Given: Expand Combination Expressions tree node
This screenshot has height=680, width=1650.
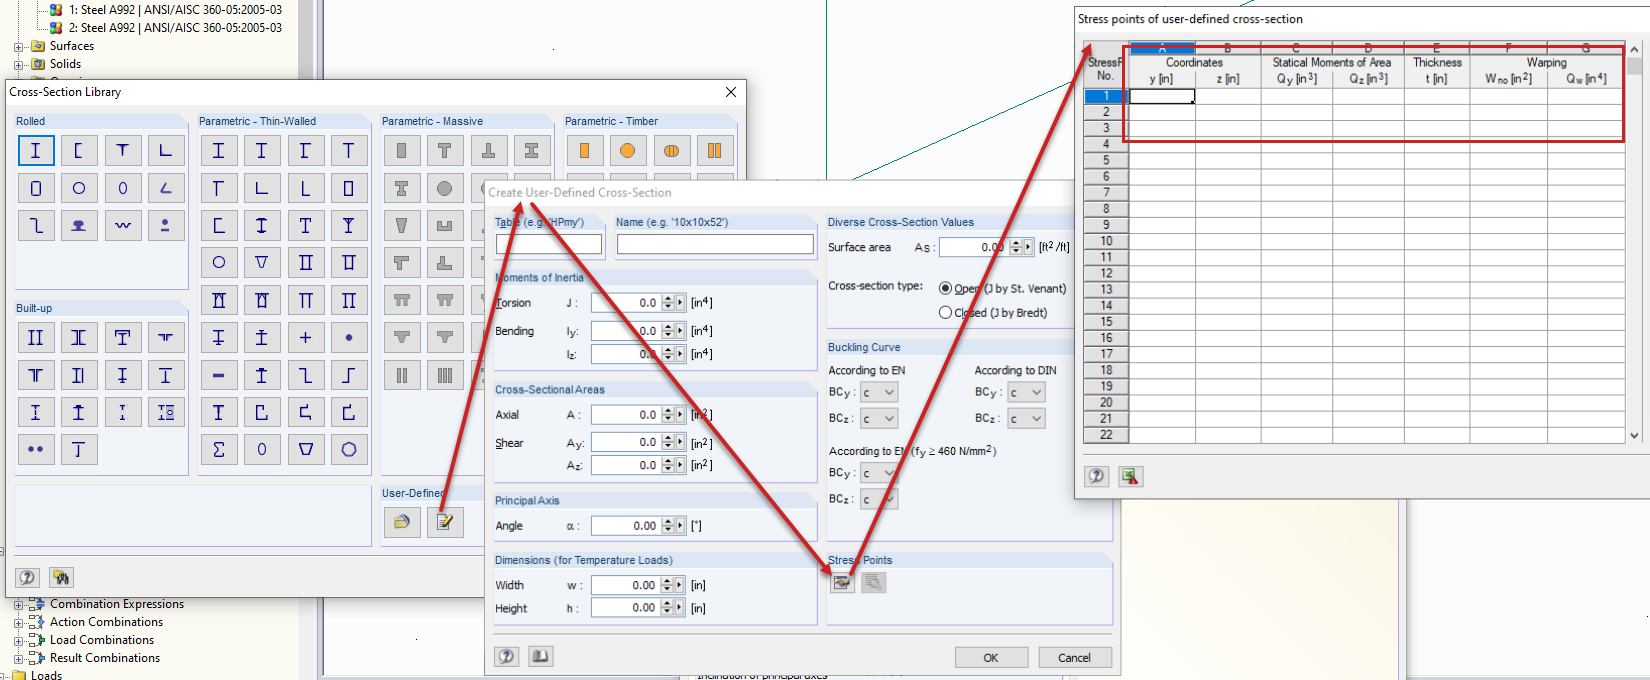Looking at the screenshot, I should 18,605.
